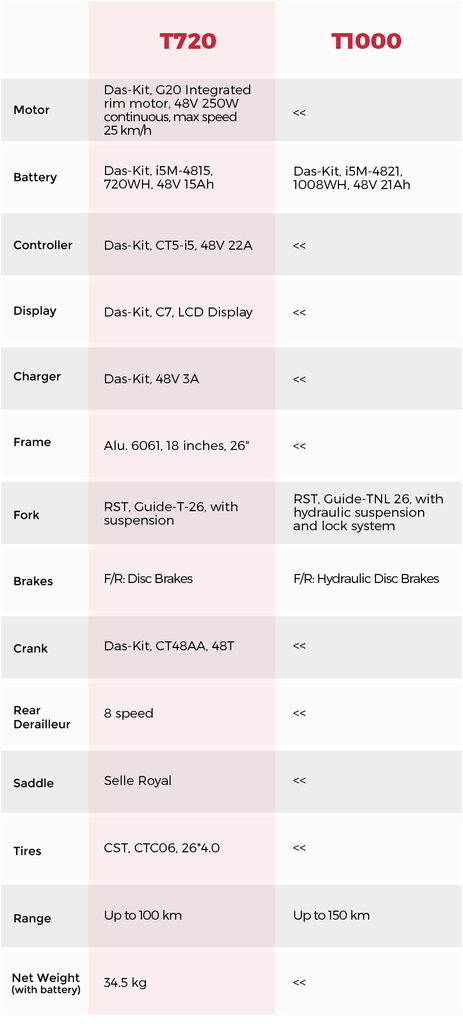This screenshot has height=1024, width=463.
Task: Select the Controller row label
Action: [42, 245]
